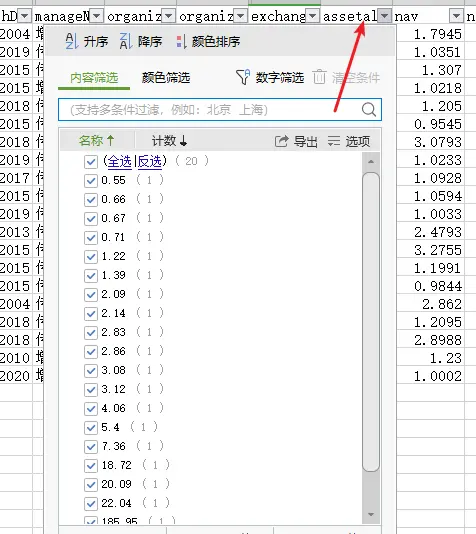
Task: Click the 全选 link
Action: (120, 161)
